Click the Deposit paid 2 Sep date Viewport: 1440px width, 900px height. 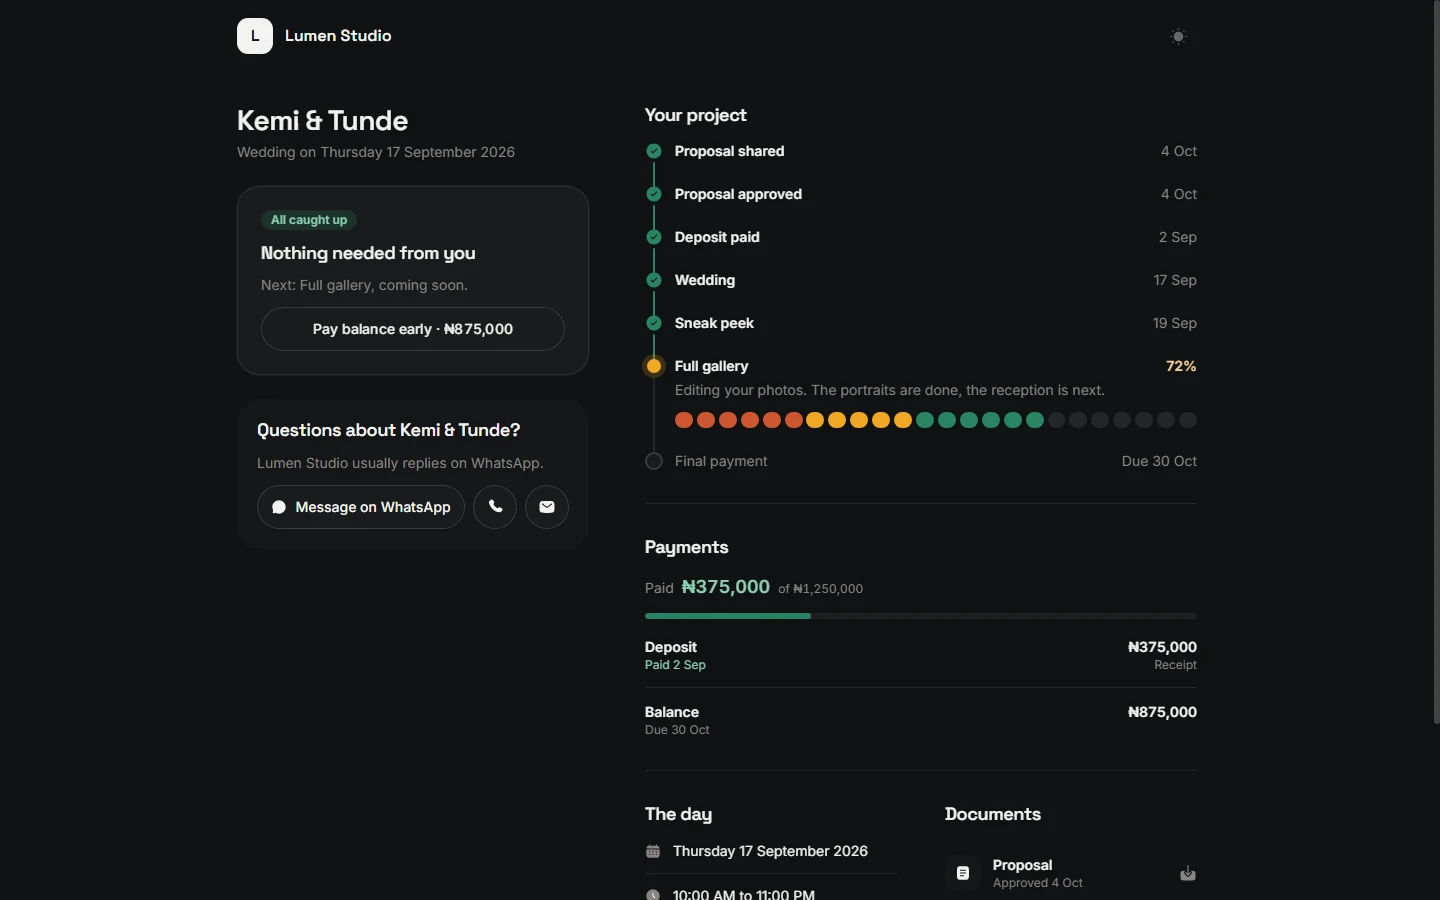tap(1178, 237)
